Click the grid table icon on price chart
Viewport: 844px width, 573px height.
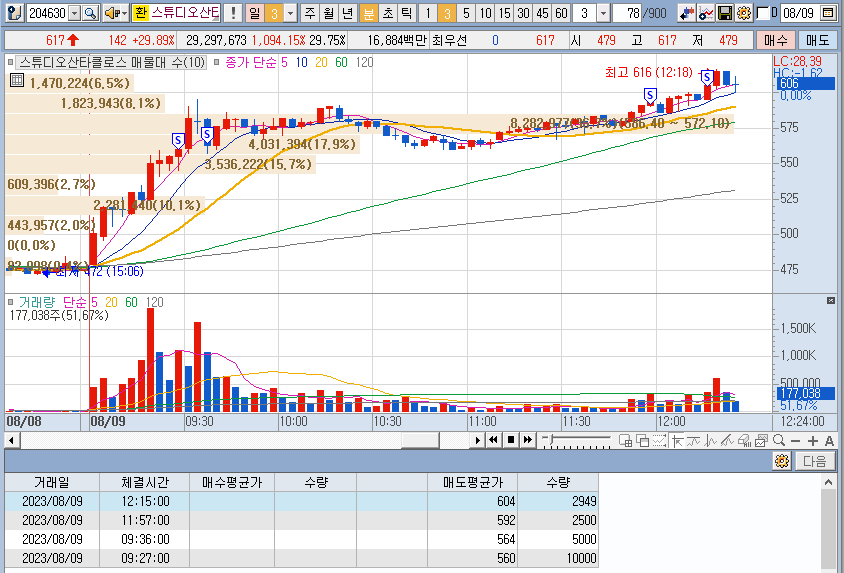coord(17,81)
